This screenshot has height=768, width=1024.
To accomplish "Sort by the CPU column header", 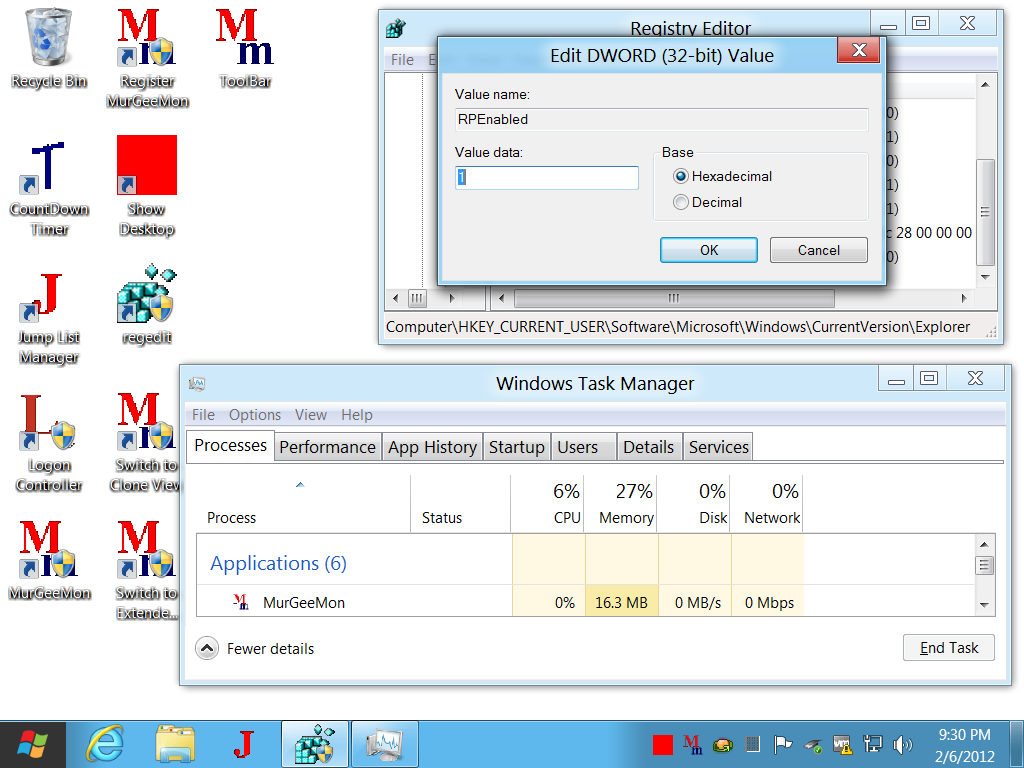I will 548,504.
